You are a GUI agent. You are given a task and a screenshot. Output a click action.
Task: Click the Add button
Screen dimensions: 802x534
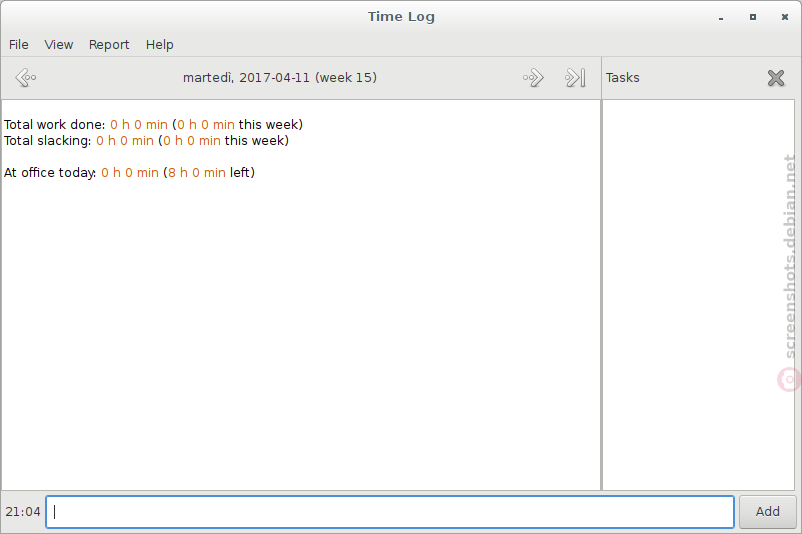[768, 511]
